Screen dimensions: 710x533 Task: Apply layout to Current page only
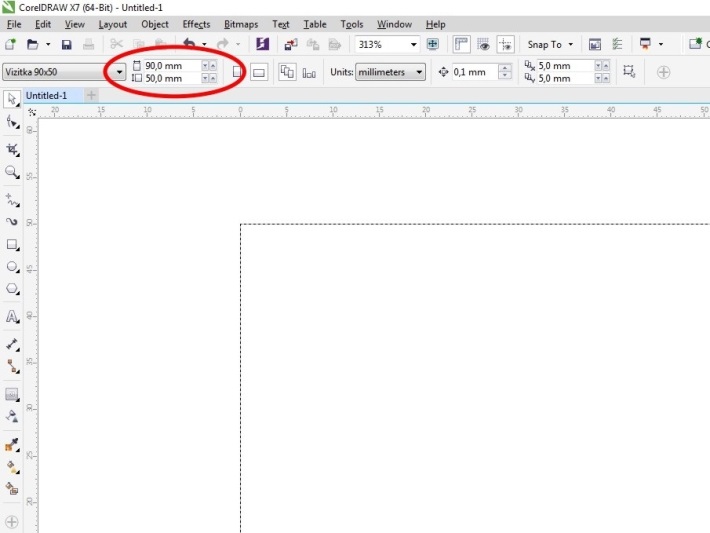click(309, 72)
